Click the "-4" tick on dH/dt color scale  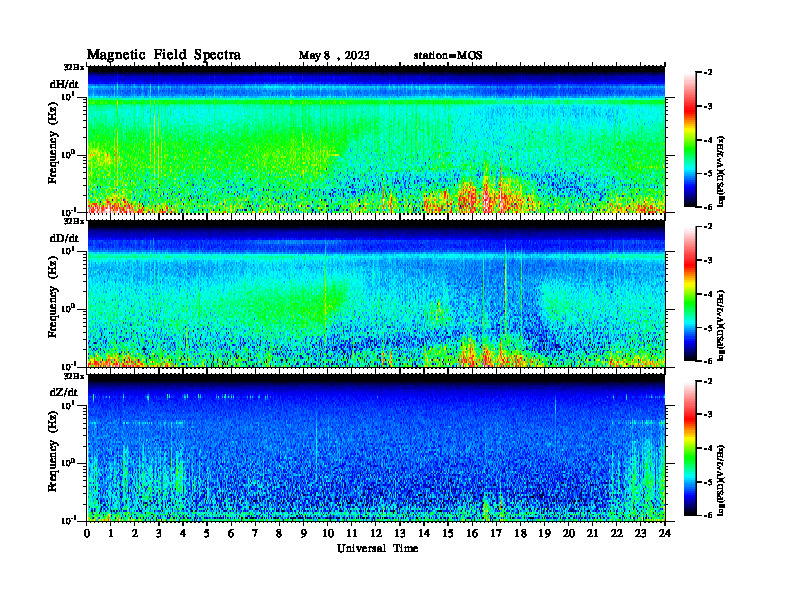pyautogui.click(x=707, y=140)
